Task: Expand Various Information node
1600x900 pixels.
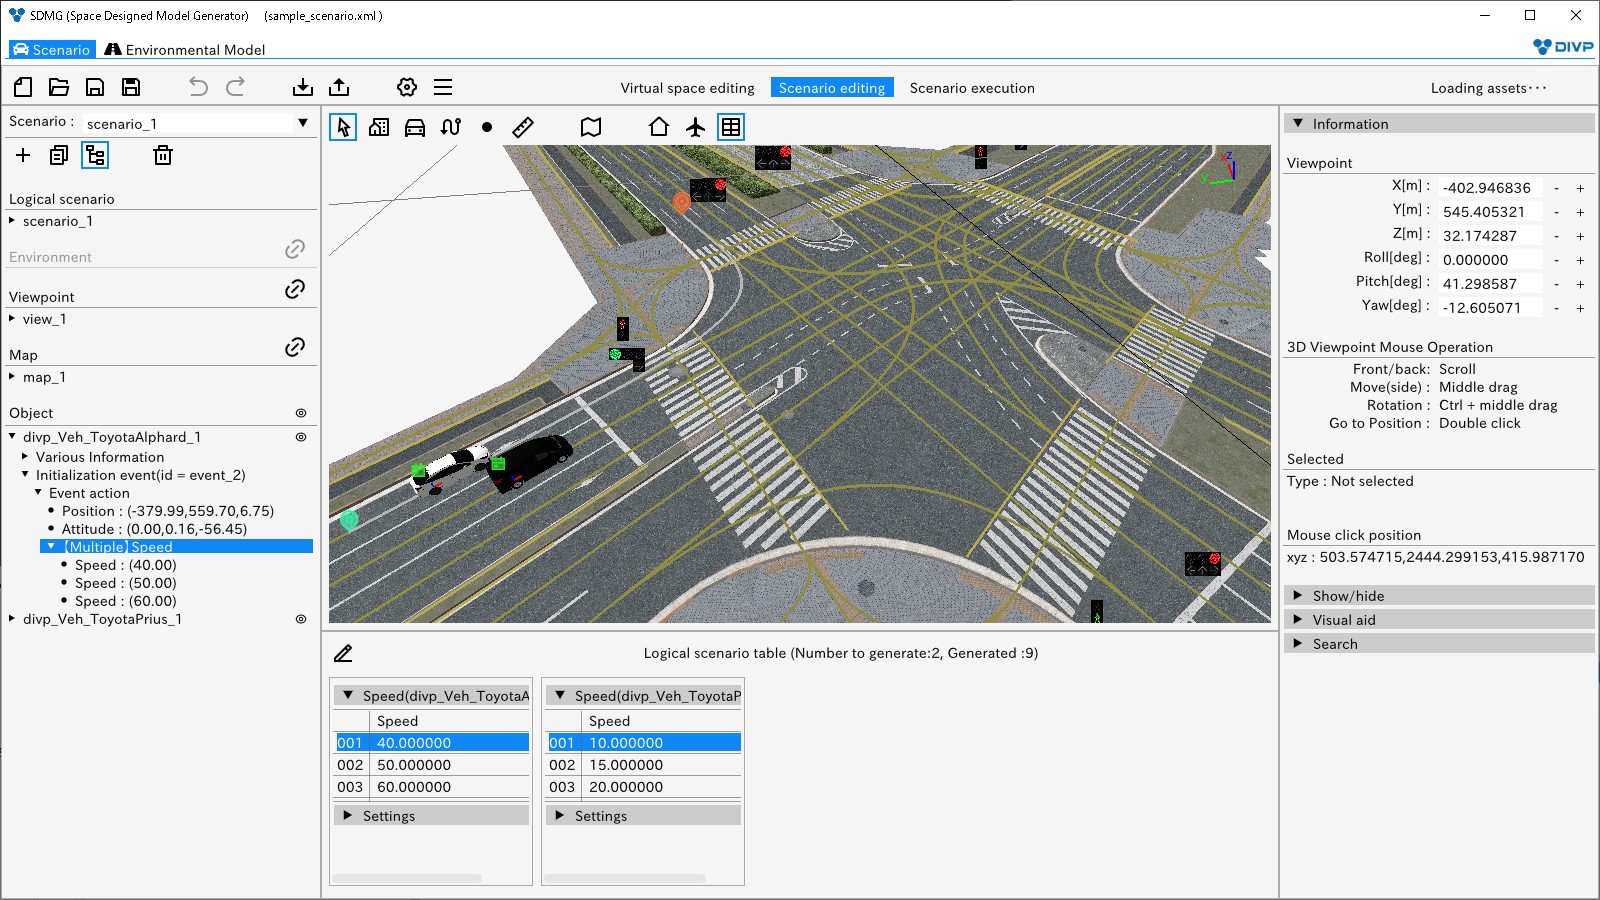Action: click(25, 457)
